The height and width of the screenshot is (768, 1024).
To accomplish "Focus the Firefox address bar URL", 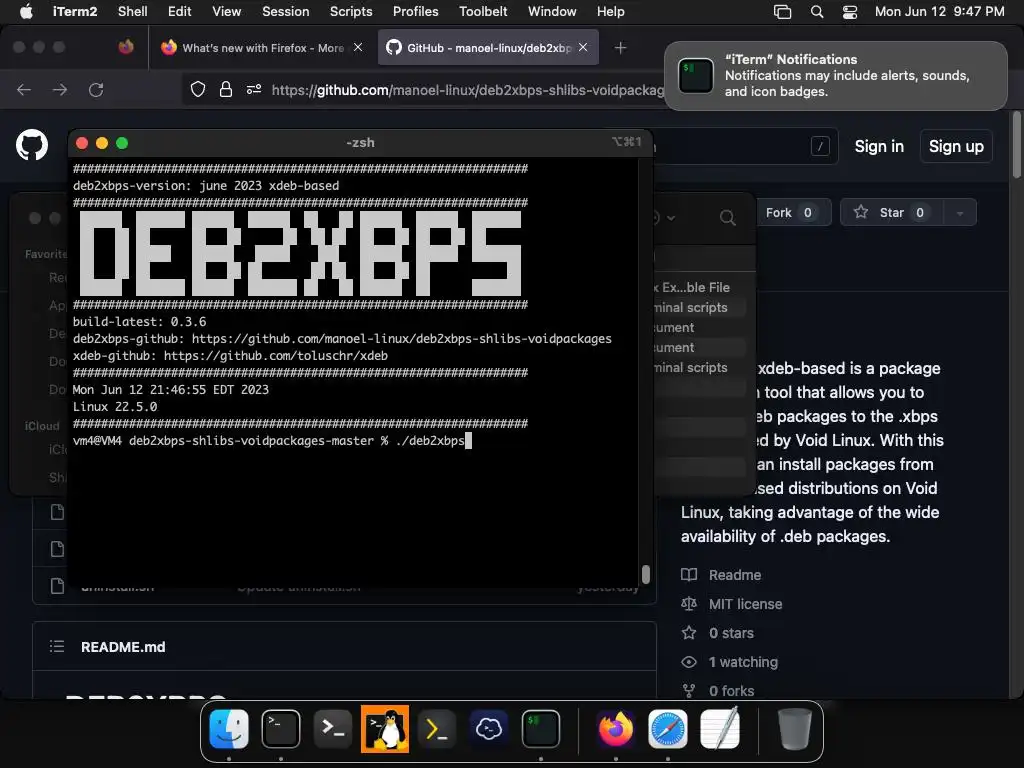I will (x=467, y=90).
